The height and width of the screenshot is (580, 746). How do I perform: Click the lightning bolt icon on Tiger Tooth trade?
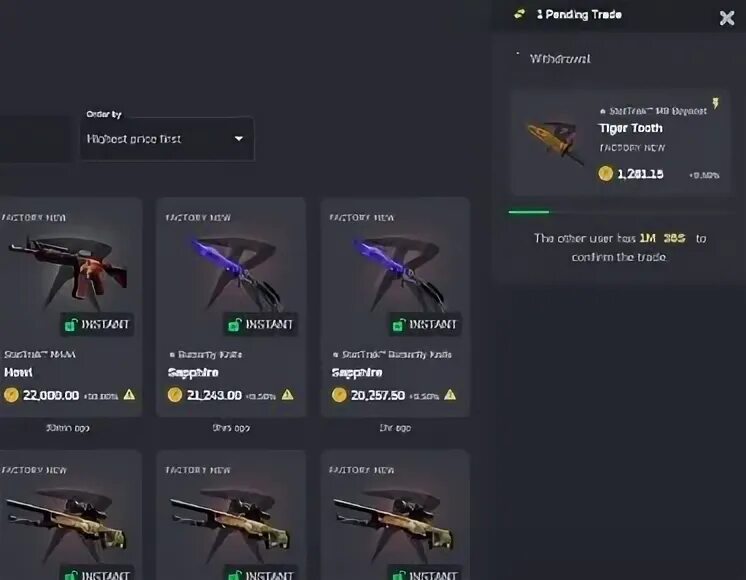coord(716,103)
